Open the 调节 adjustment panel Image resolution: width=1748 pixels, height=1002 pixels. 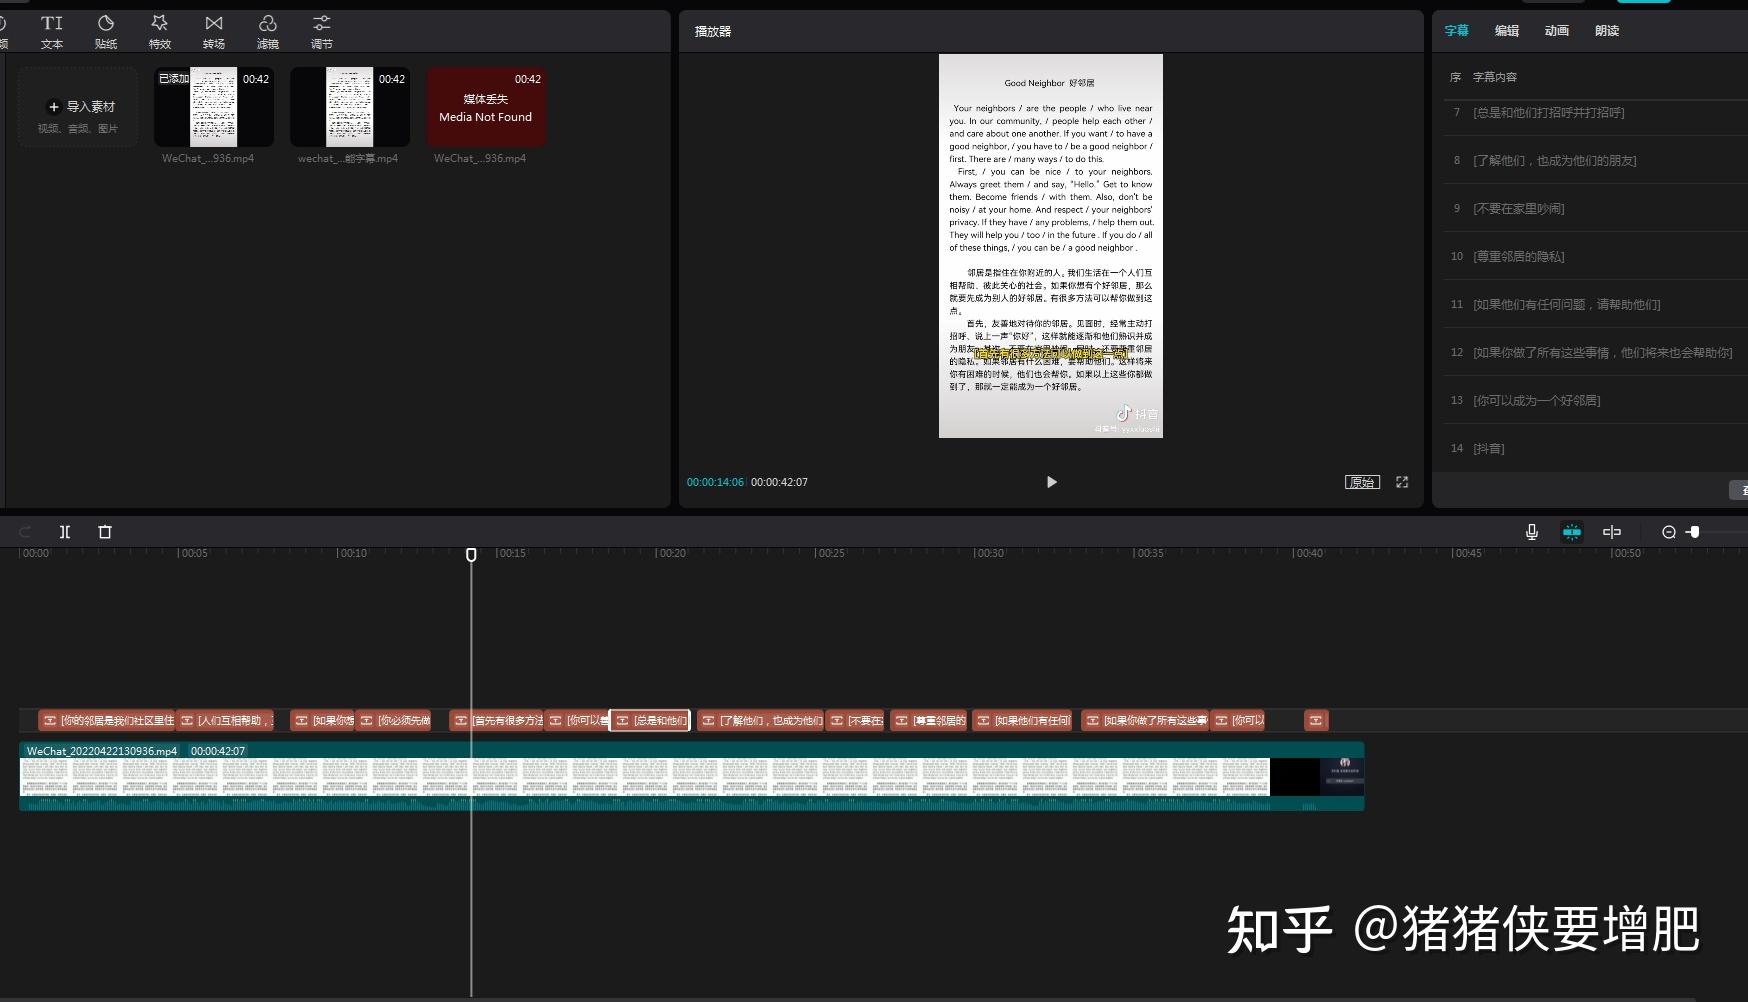[x=322, y=31]
